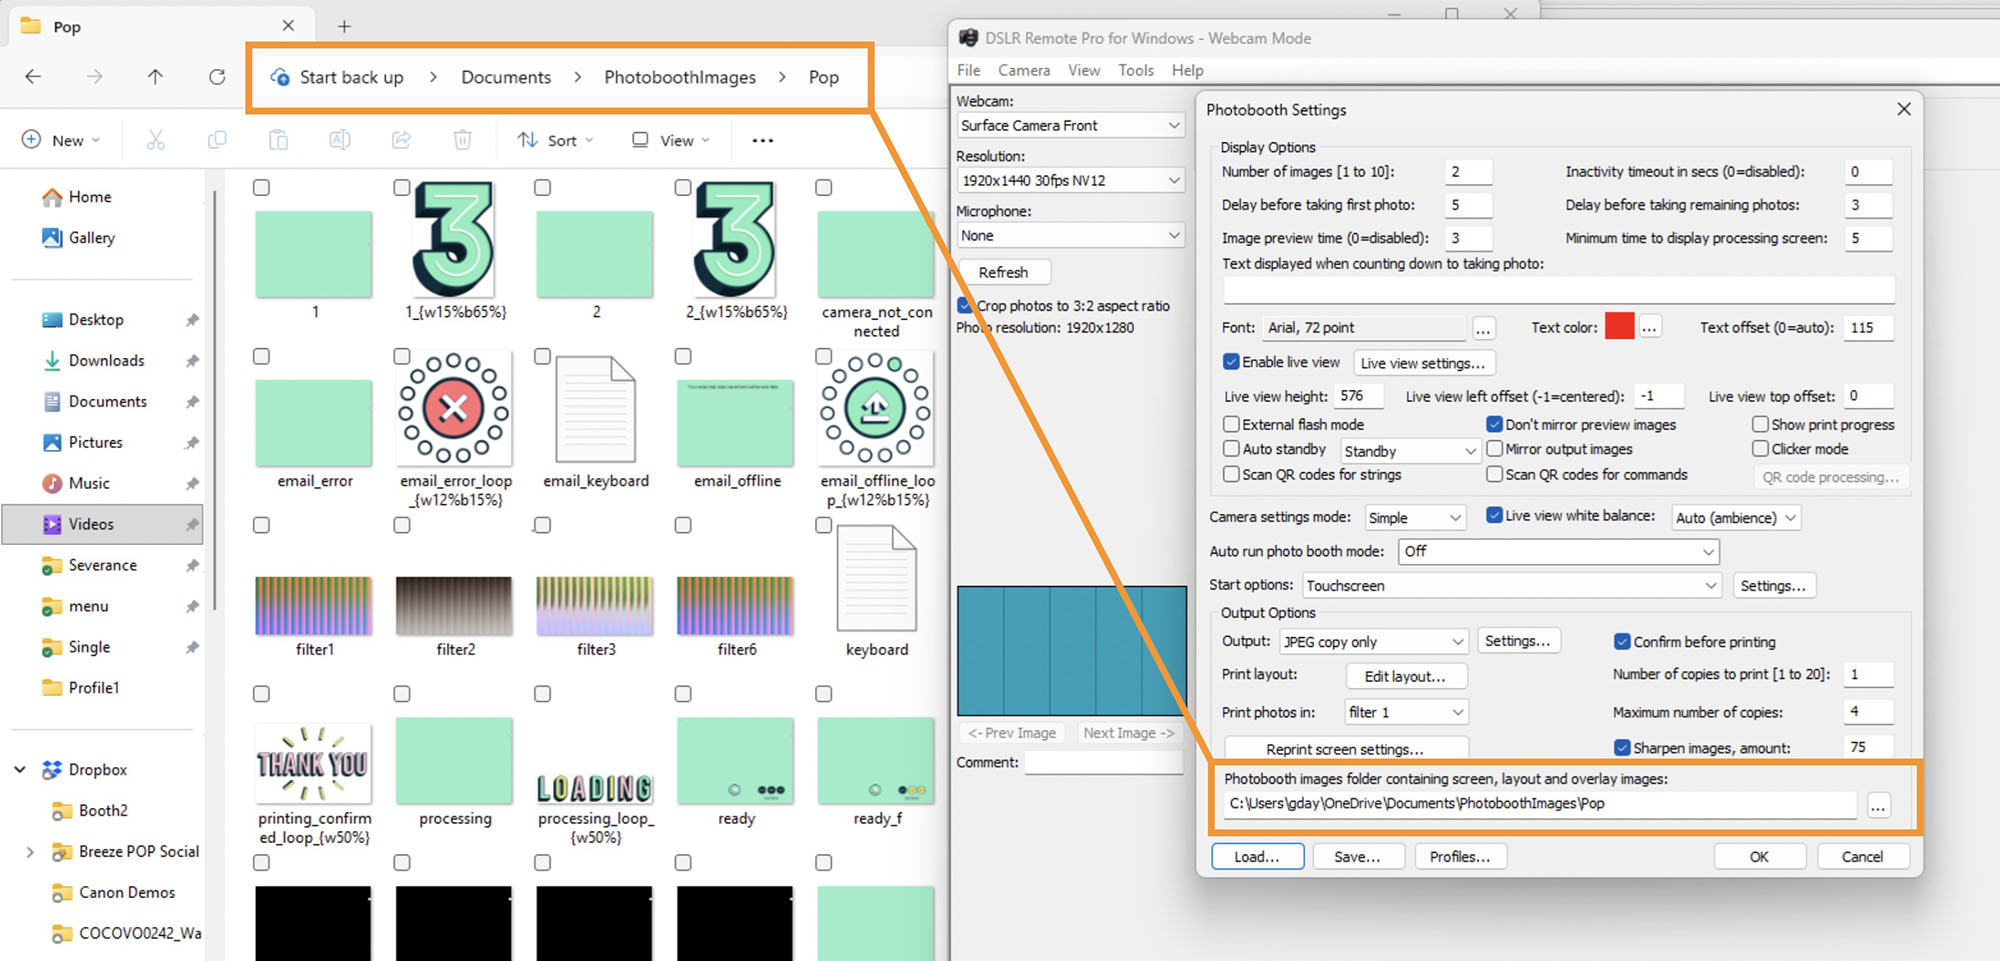Open the Tools menu
Image resolution: width=2000 pixels, height=961 pixels.
point(1136,70)
